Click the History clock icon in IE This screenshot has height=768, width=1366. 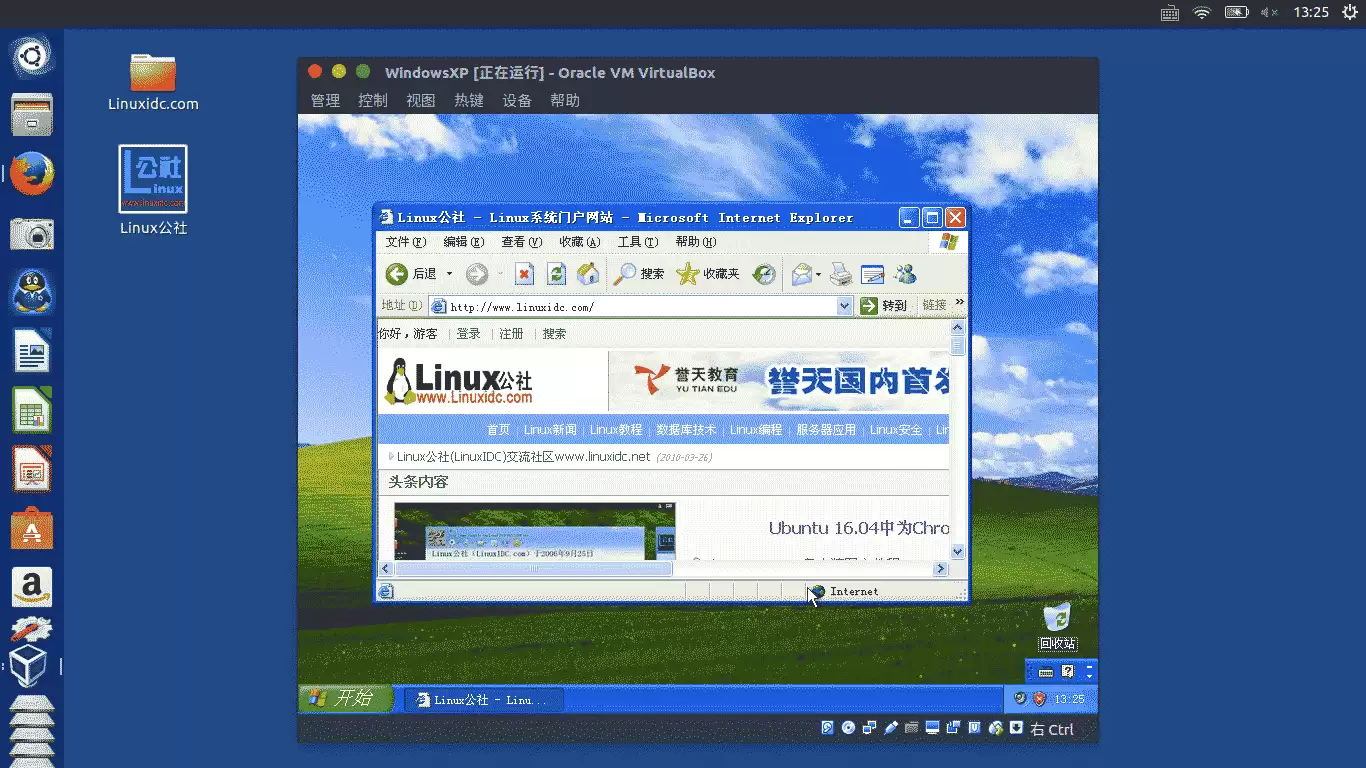tap(765, 274)
